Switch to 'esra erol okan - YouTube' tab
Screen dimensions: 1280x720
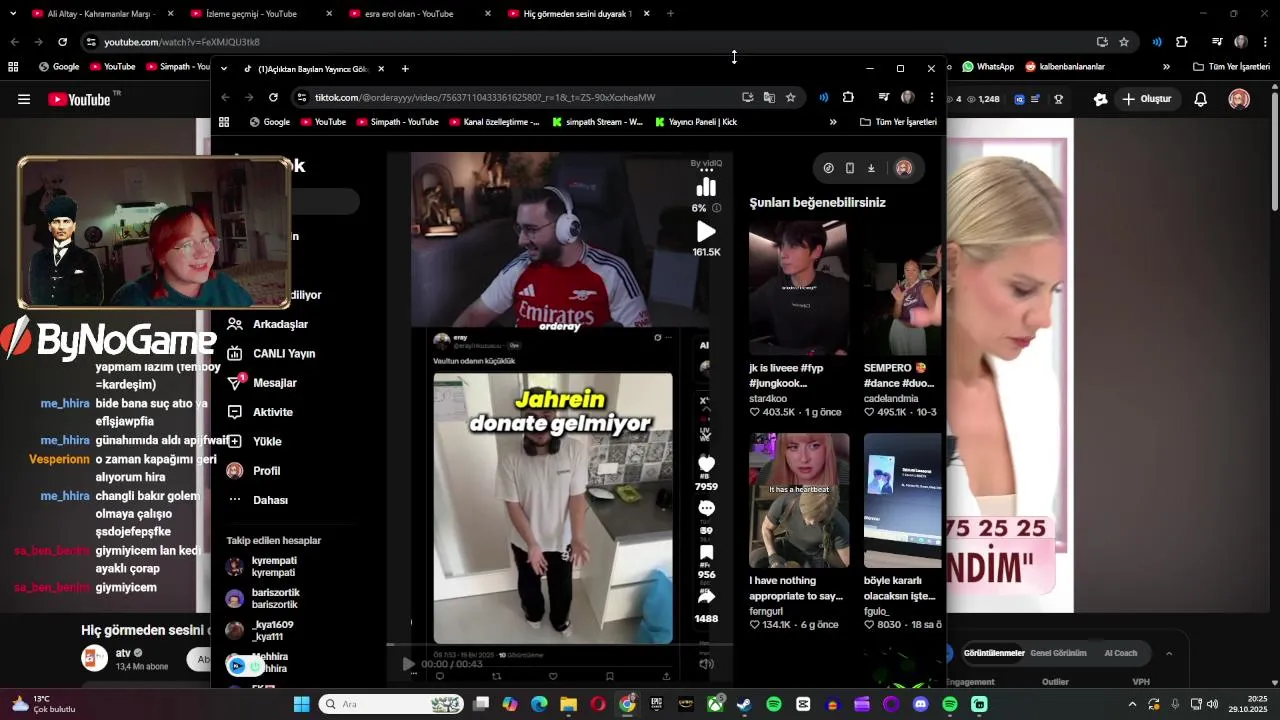(418, 14)
